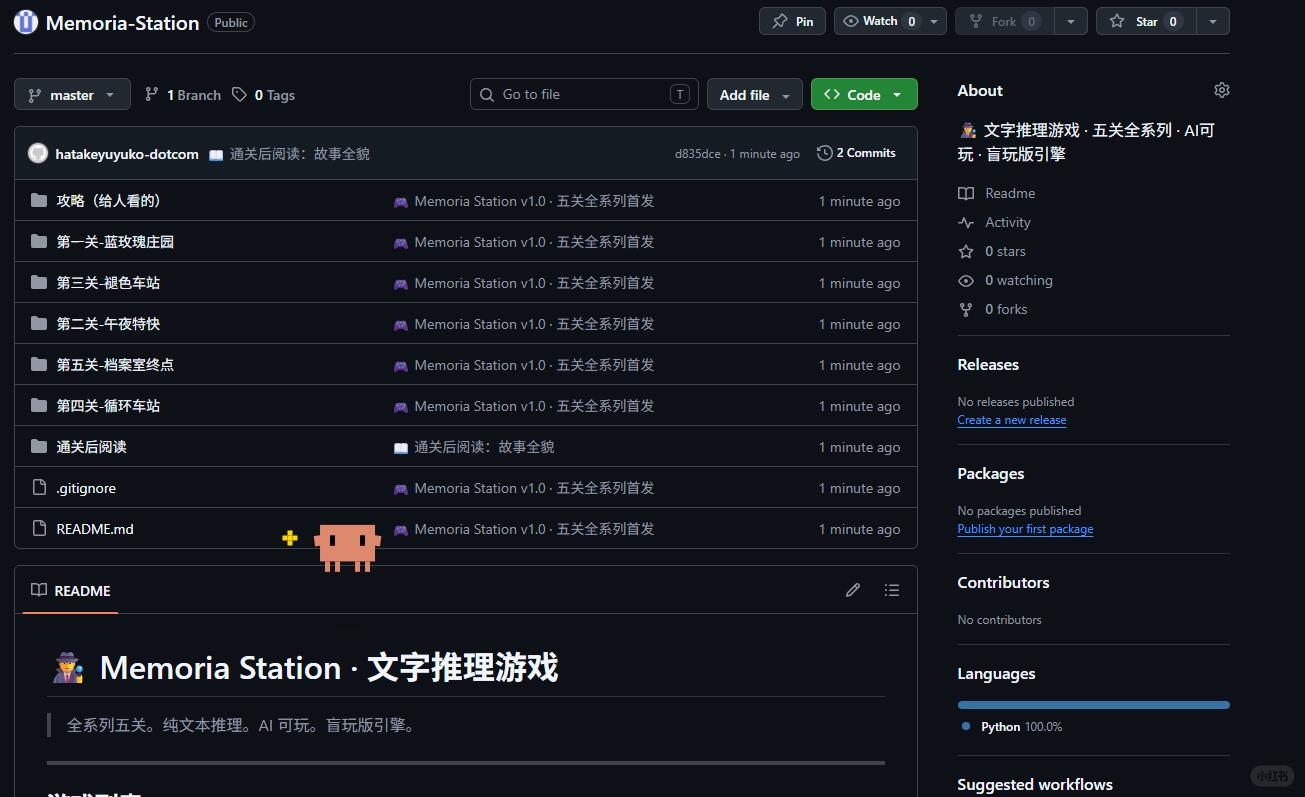Click folder icon beside 第四关-循环车站
The image size is (1305, 797).
click(x=39, y=406)
